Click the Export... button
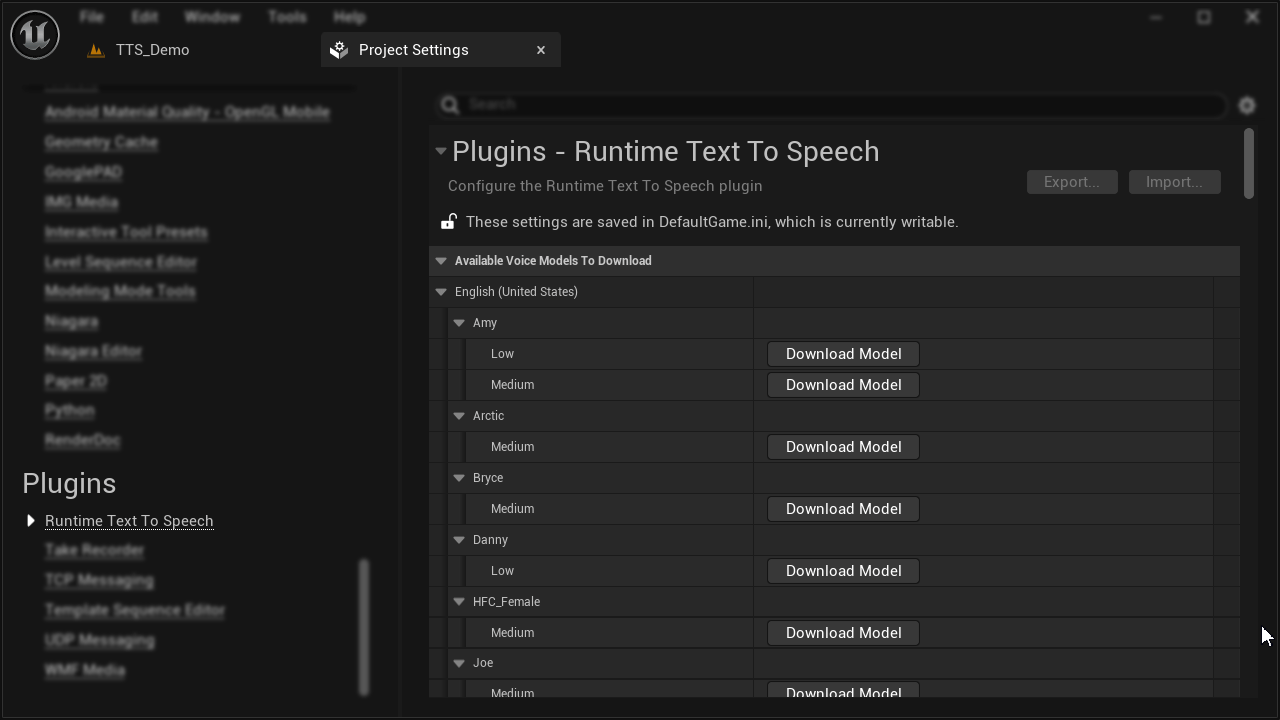The width and height of the screenshot is (1280, 720). [1071, 182]
